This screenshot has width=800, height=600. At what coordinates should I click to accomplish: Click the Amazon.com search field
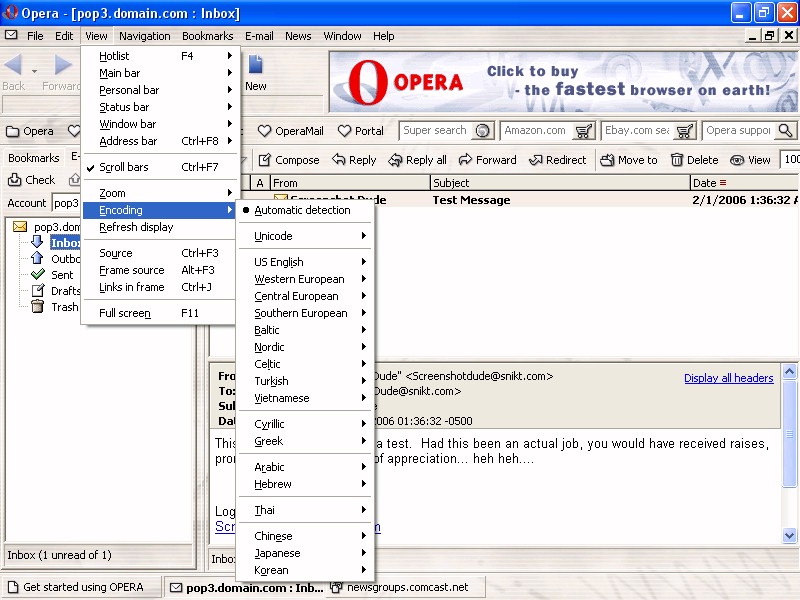point(536,131)
